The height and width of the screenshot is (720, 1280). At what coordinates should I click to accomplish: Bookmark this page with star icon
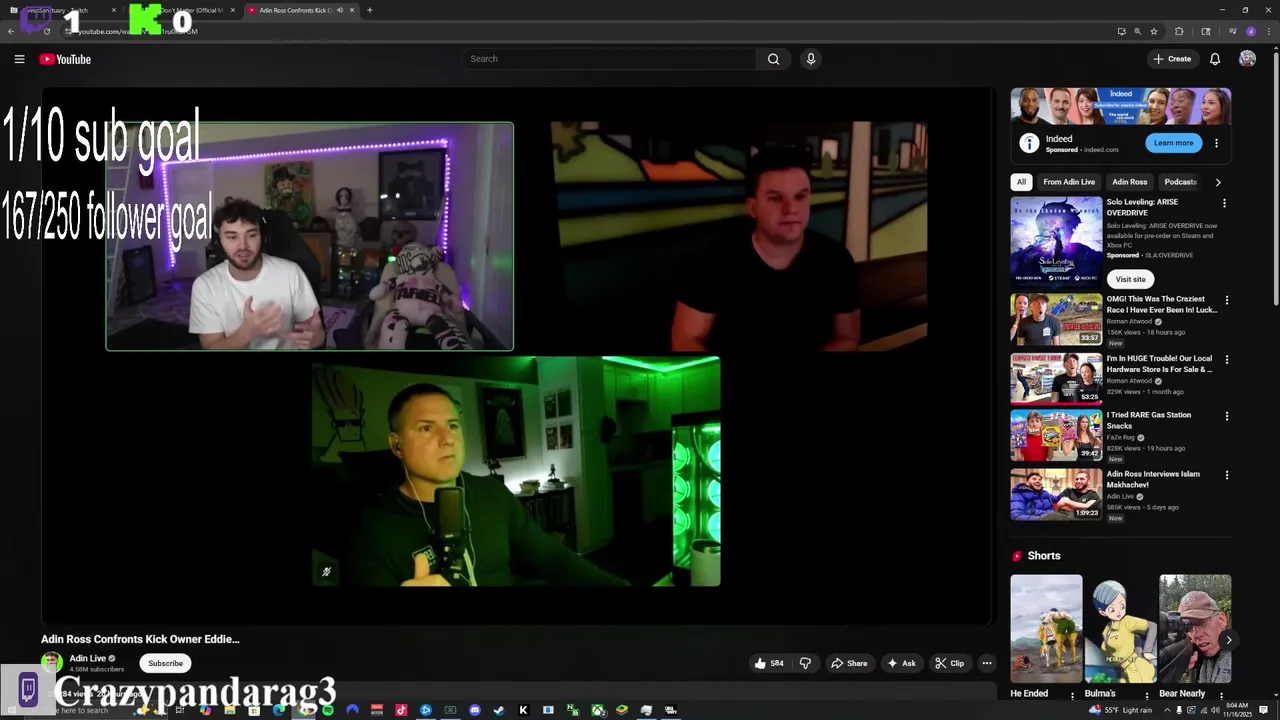[x=1154, y=31]
